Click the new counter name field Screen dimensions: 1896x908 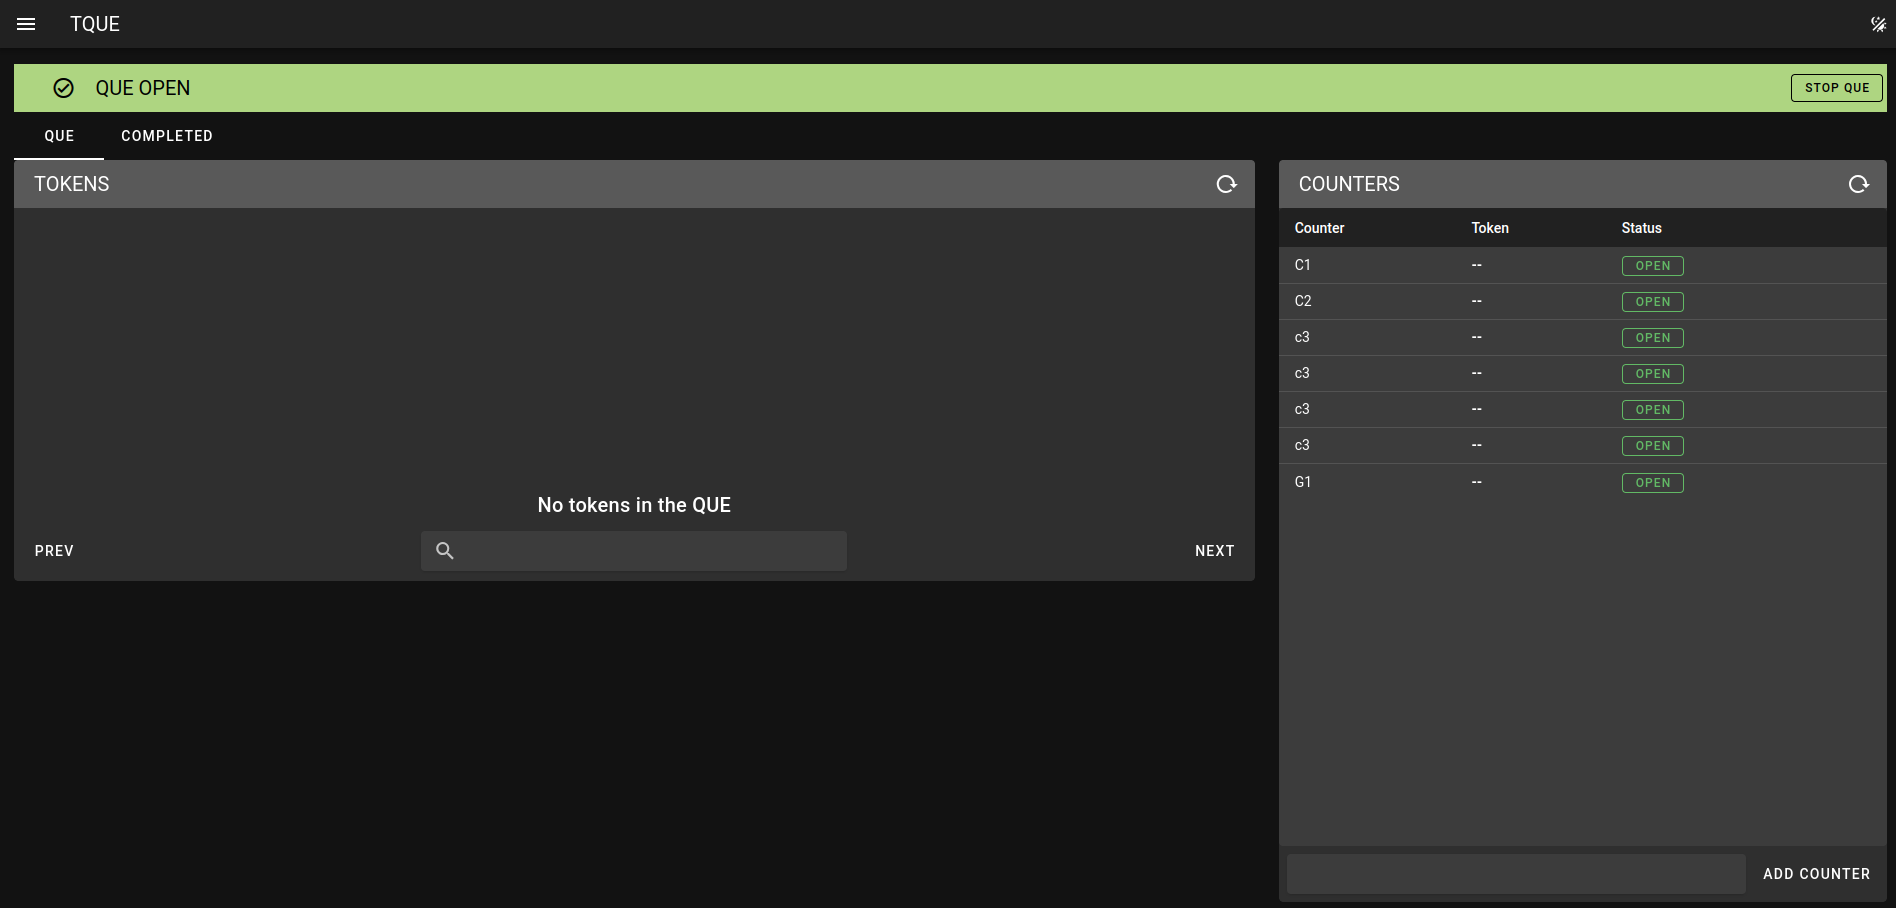click(x=1515, y=873)
